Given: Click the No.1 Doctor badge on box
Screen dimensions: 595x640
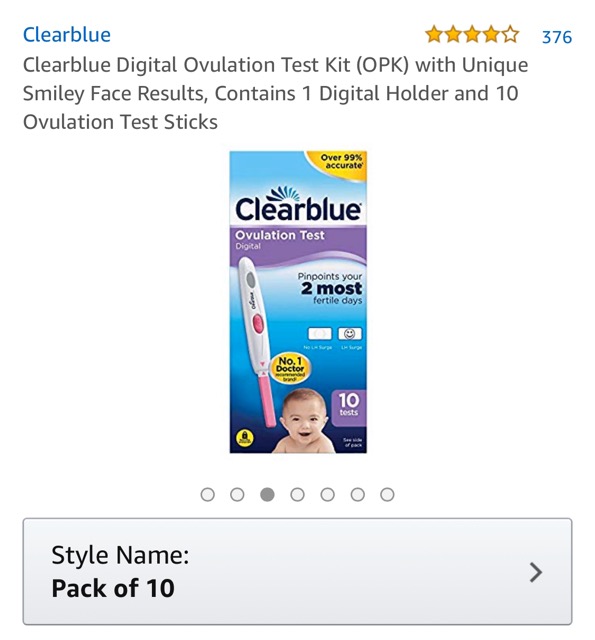Looking at the screenshot, I should [x=290, y=369].
